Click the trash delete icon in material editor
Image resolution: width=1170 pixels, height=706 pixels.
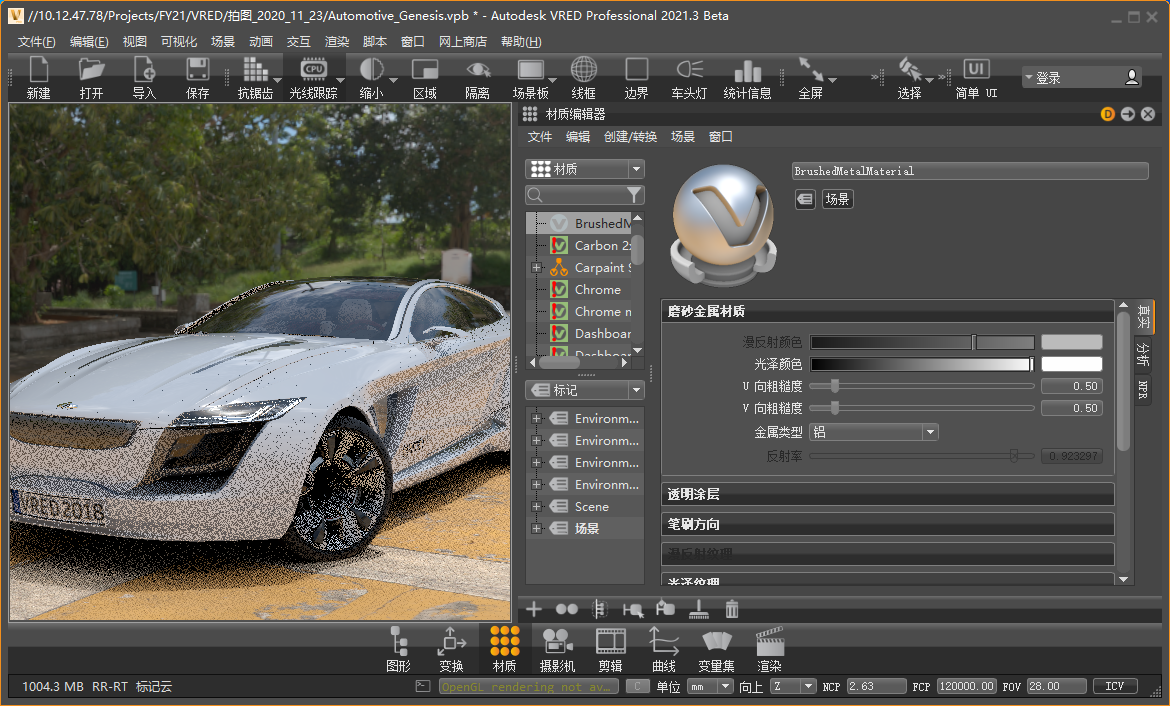point(732,608)
